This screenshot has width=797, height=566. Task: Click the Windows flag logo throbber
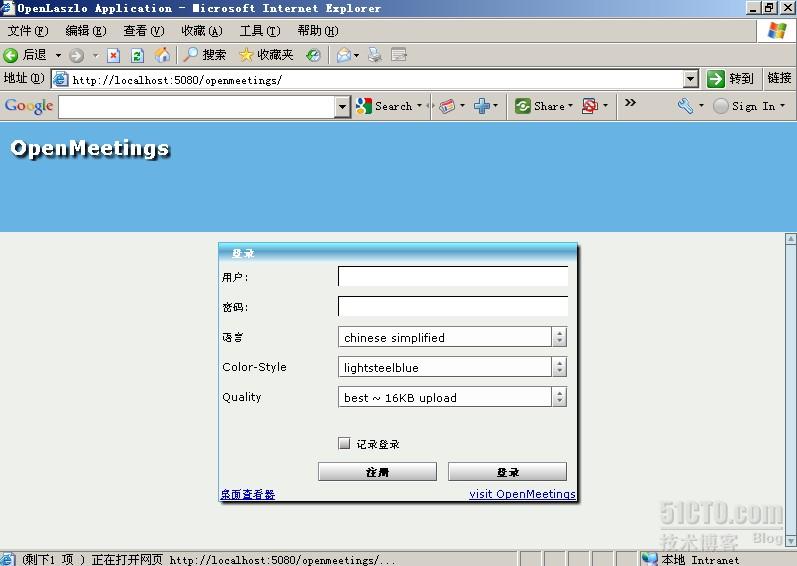[x=776, y=31]
